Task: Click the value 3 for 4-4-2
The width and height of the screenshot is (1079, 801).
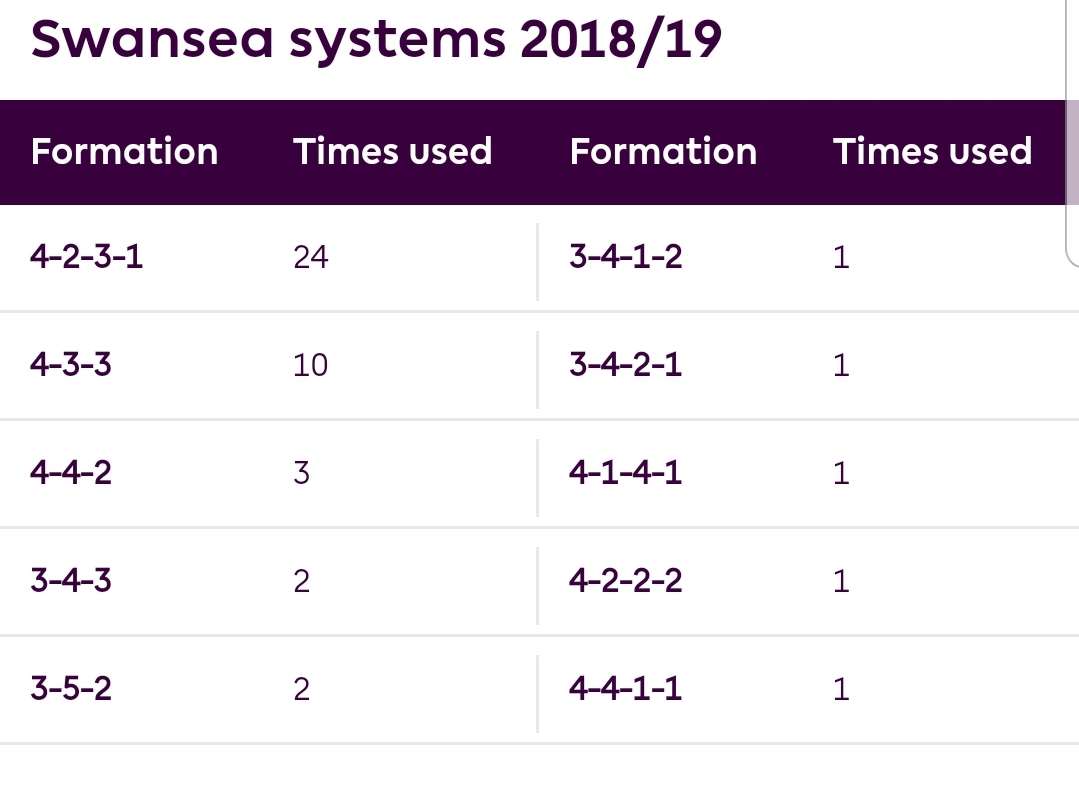Action: pos(301,473)
